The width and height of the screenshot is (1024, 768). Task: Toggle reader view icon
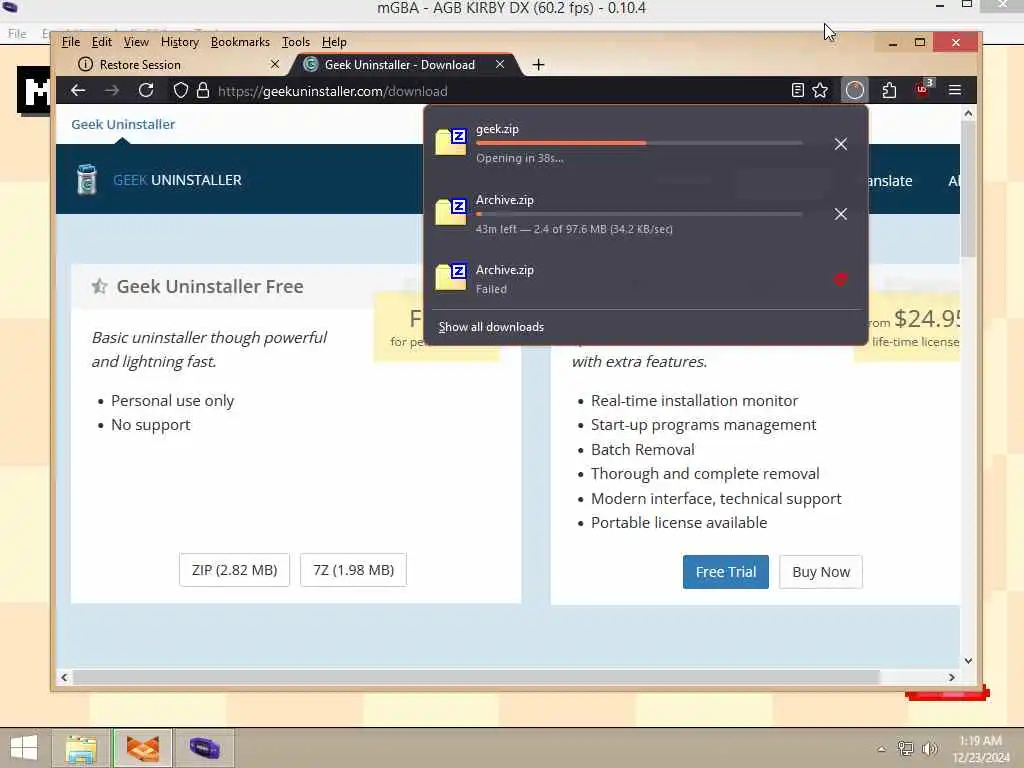click(797, 90)
